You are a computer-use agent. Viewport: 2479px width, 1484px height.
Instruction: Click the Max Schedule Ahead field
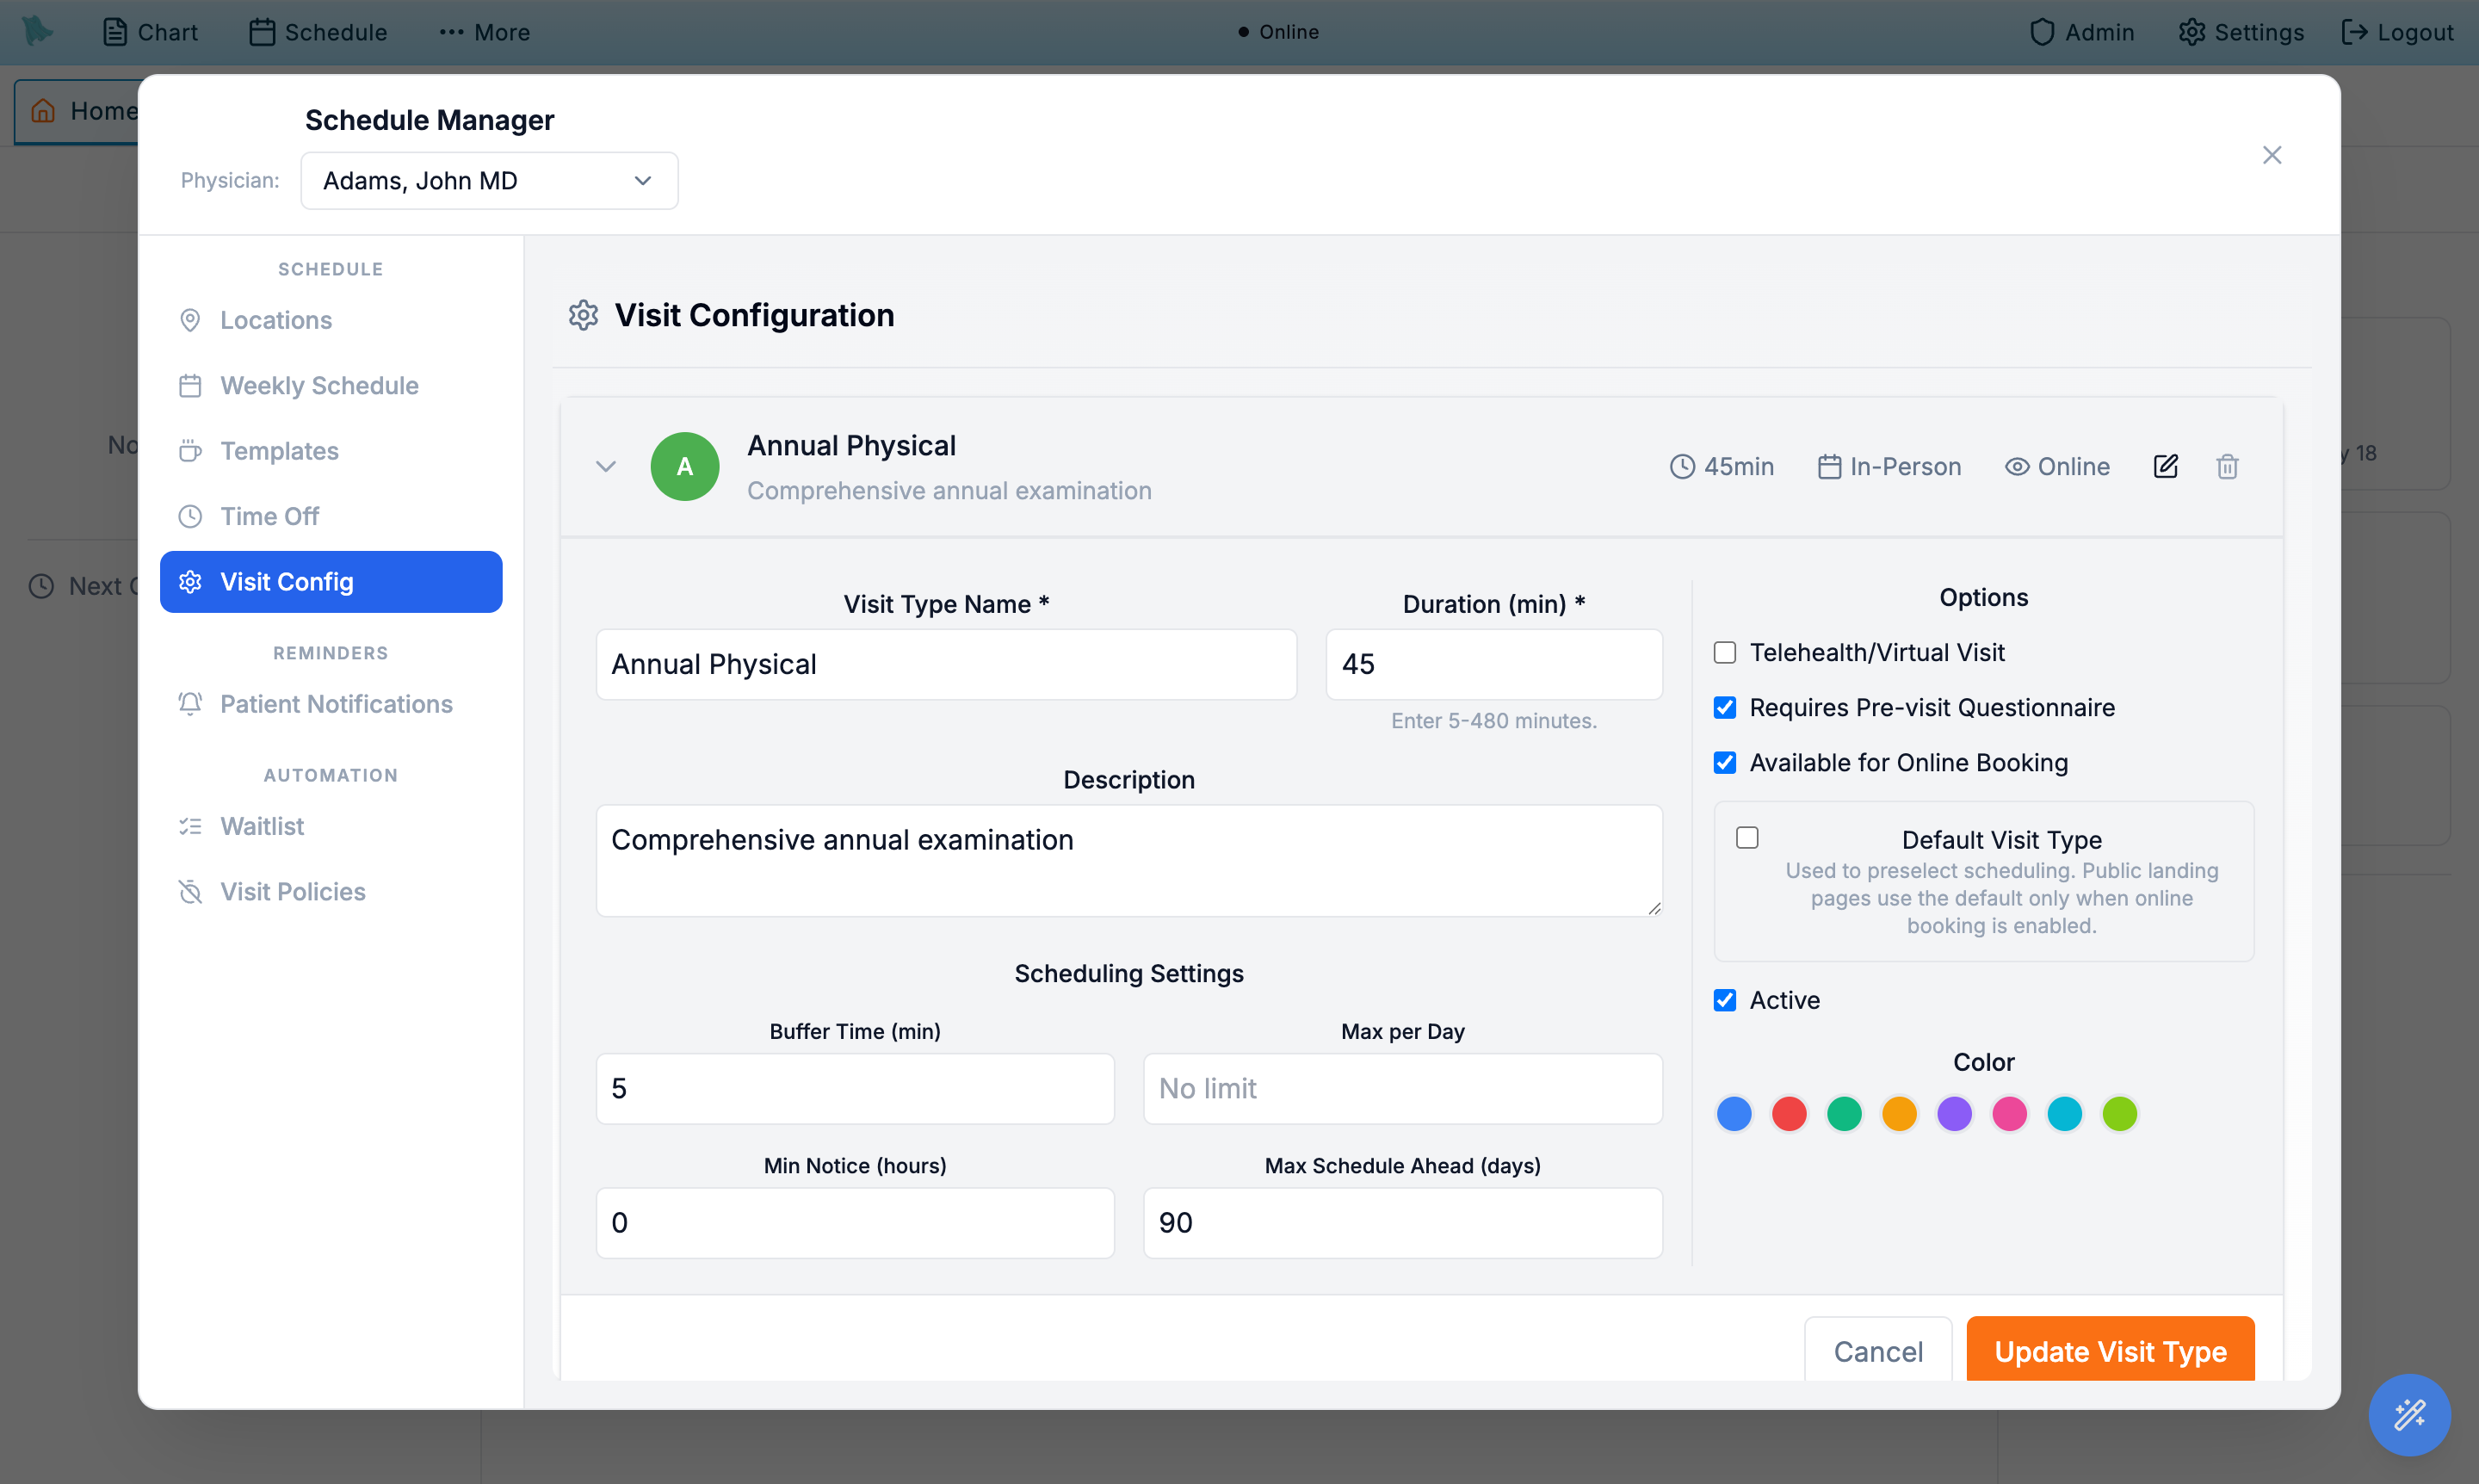(1403, 1223)
